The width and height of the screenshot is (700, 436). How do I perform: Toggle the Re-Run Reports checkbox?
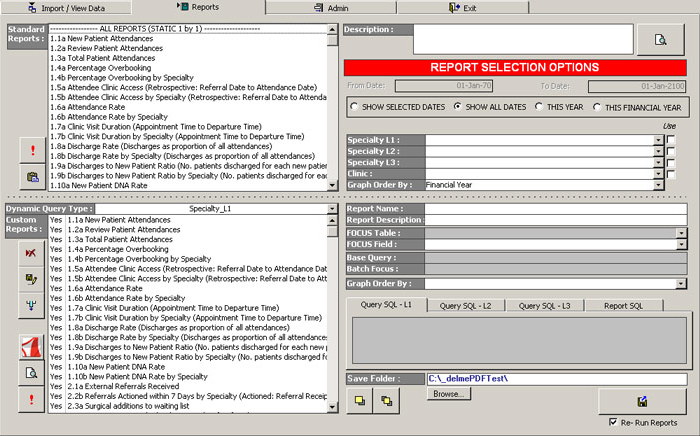tap(613, 422)
